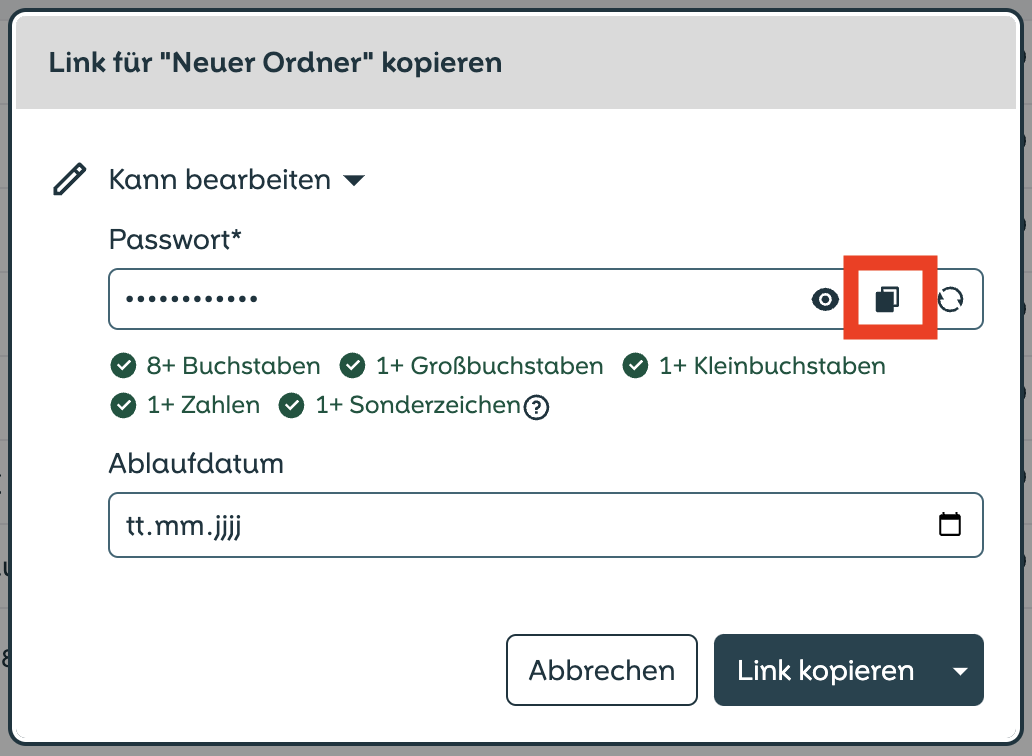This screenshot has height=756, width=1032.
Task: Click the 8+ Buchstaben checkmark
Action: click(123, 365)
